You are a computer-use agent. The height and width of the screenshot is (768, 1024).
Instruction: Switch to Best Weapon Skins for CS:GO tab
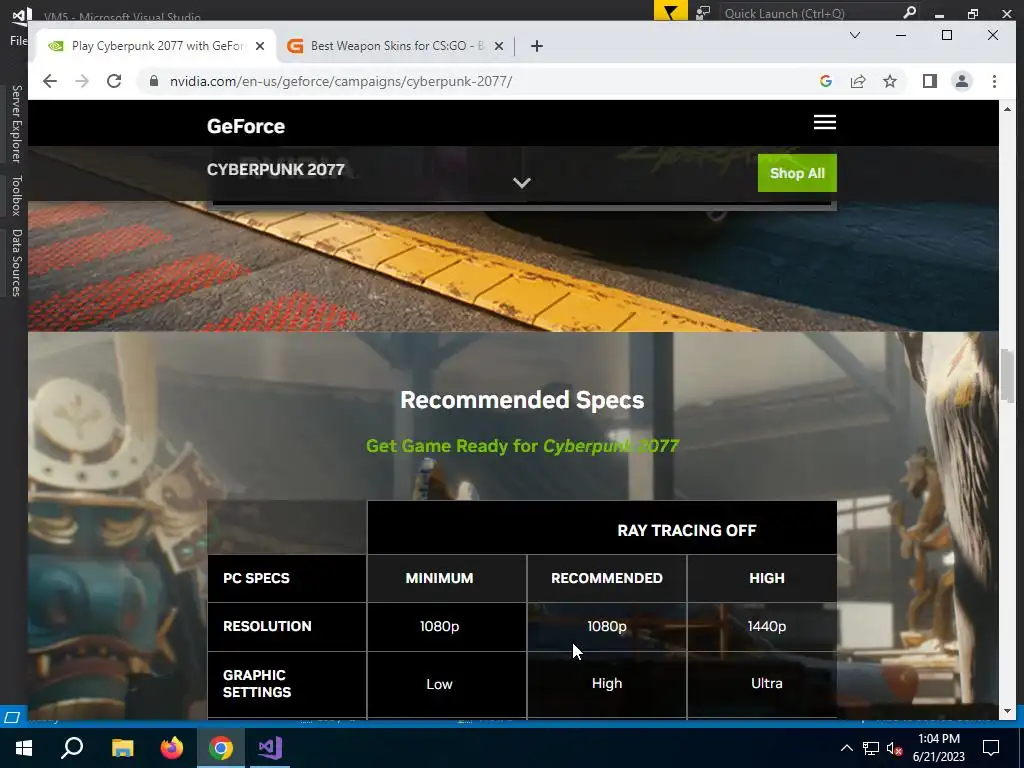tap(396, 46)
